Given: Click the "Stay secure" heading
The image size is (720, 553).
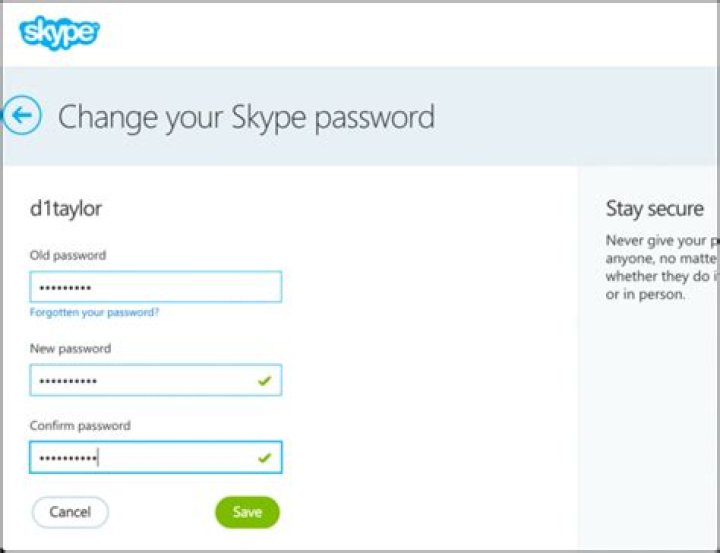Looking at the screenshot, I should (654, 209).
